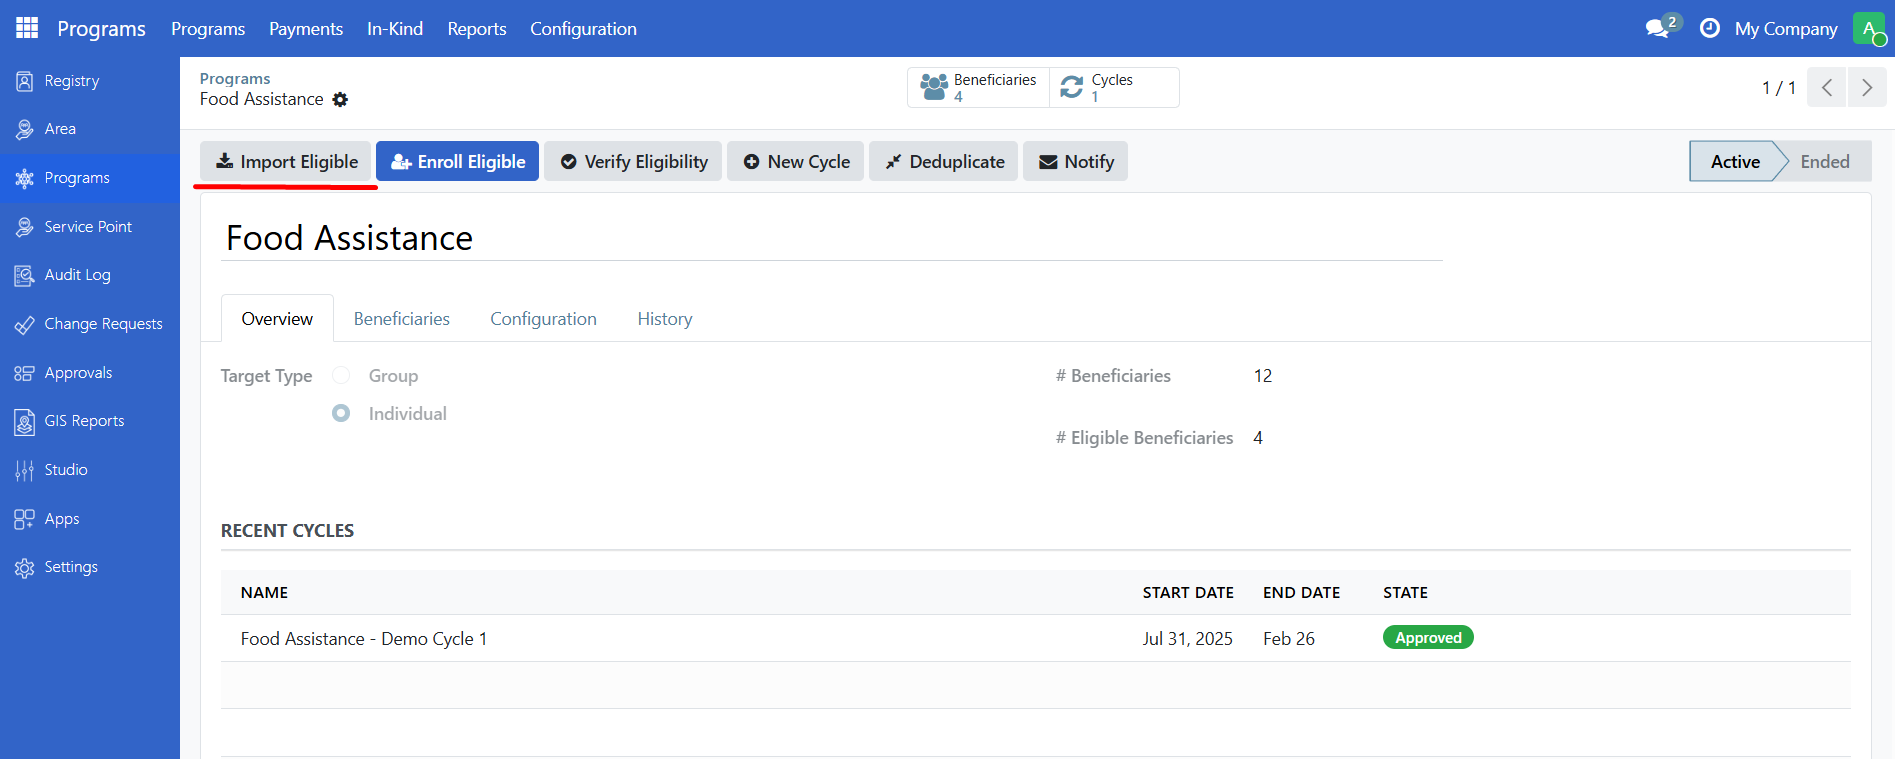Open Food Assistance - Demo Cycle 1 row
Viewport: 1895px width, 759px height.
click(x=364, y=639)
